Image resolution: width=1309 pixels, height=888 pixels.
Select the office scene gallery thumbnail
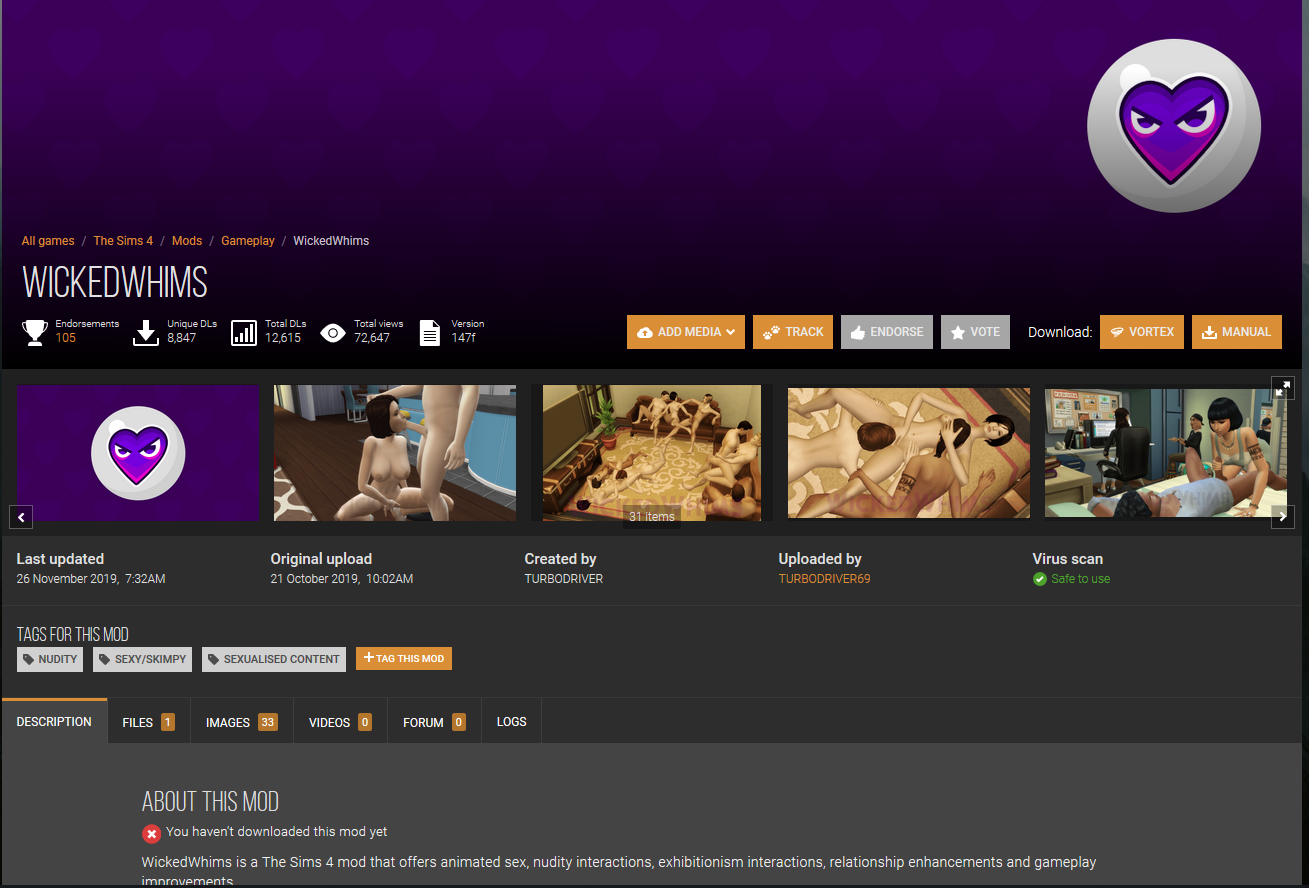tap(1166, 453)
